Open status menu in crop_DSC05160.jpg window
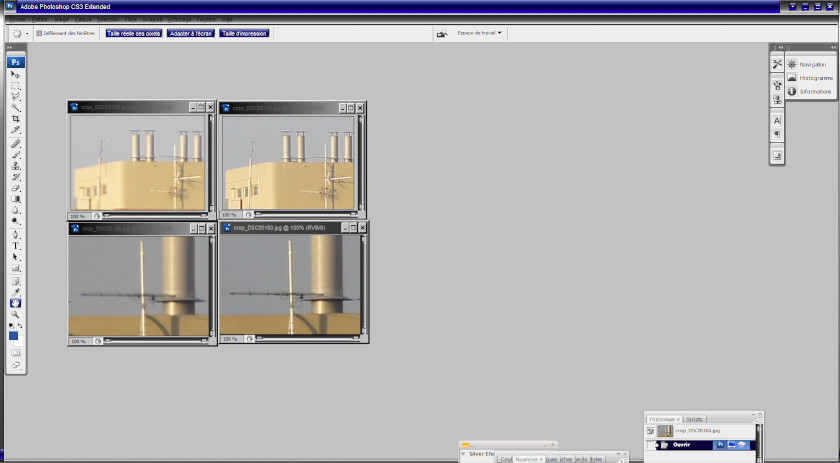The image size is (840, 463). click(x=250, y=339)
